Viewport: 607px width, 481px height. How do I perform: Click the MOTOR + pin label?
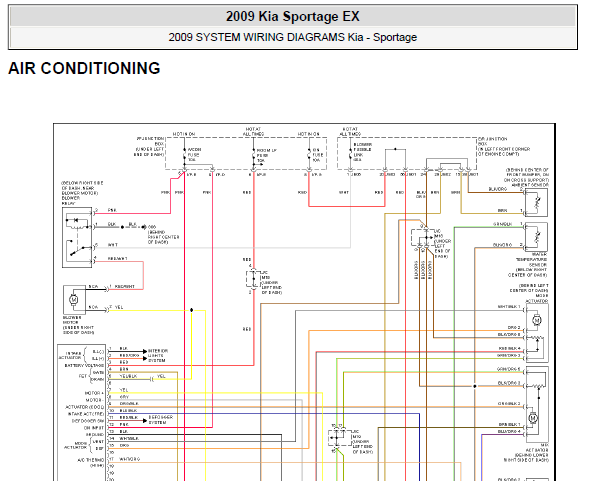(x=94, y=393)
